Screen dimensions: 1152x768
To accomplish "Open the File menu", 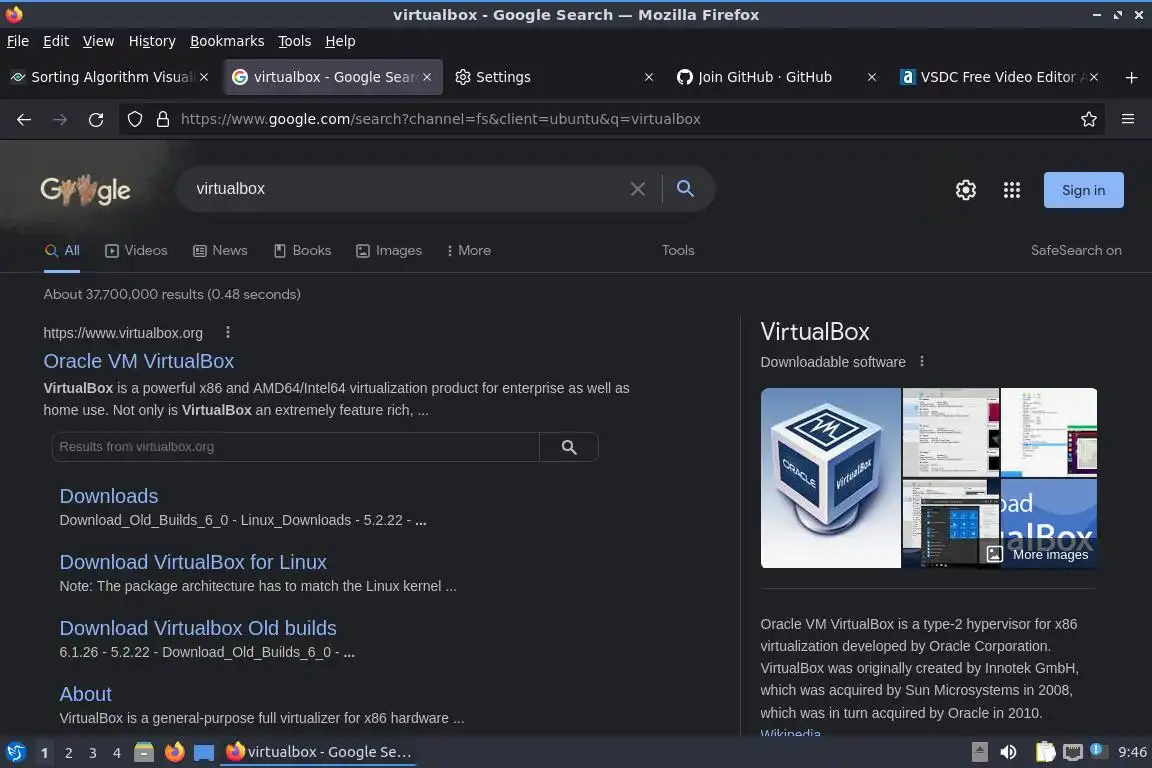I will pos(18,41).
